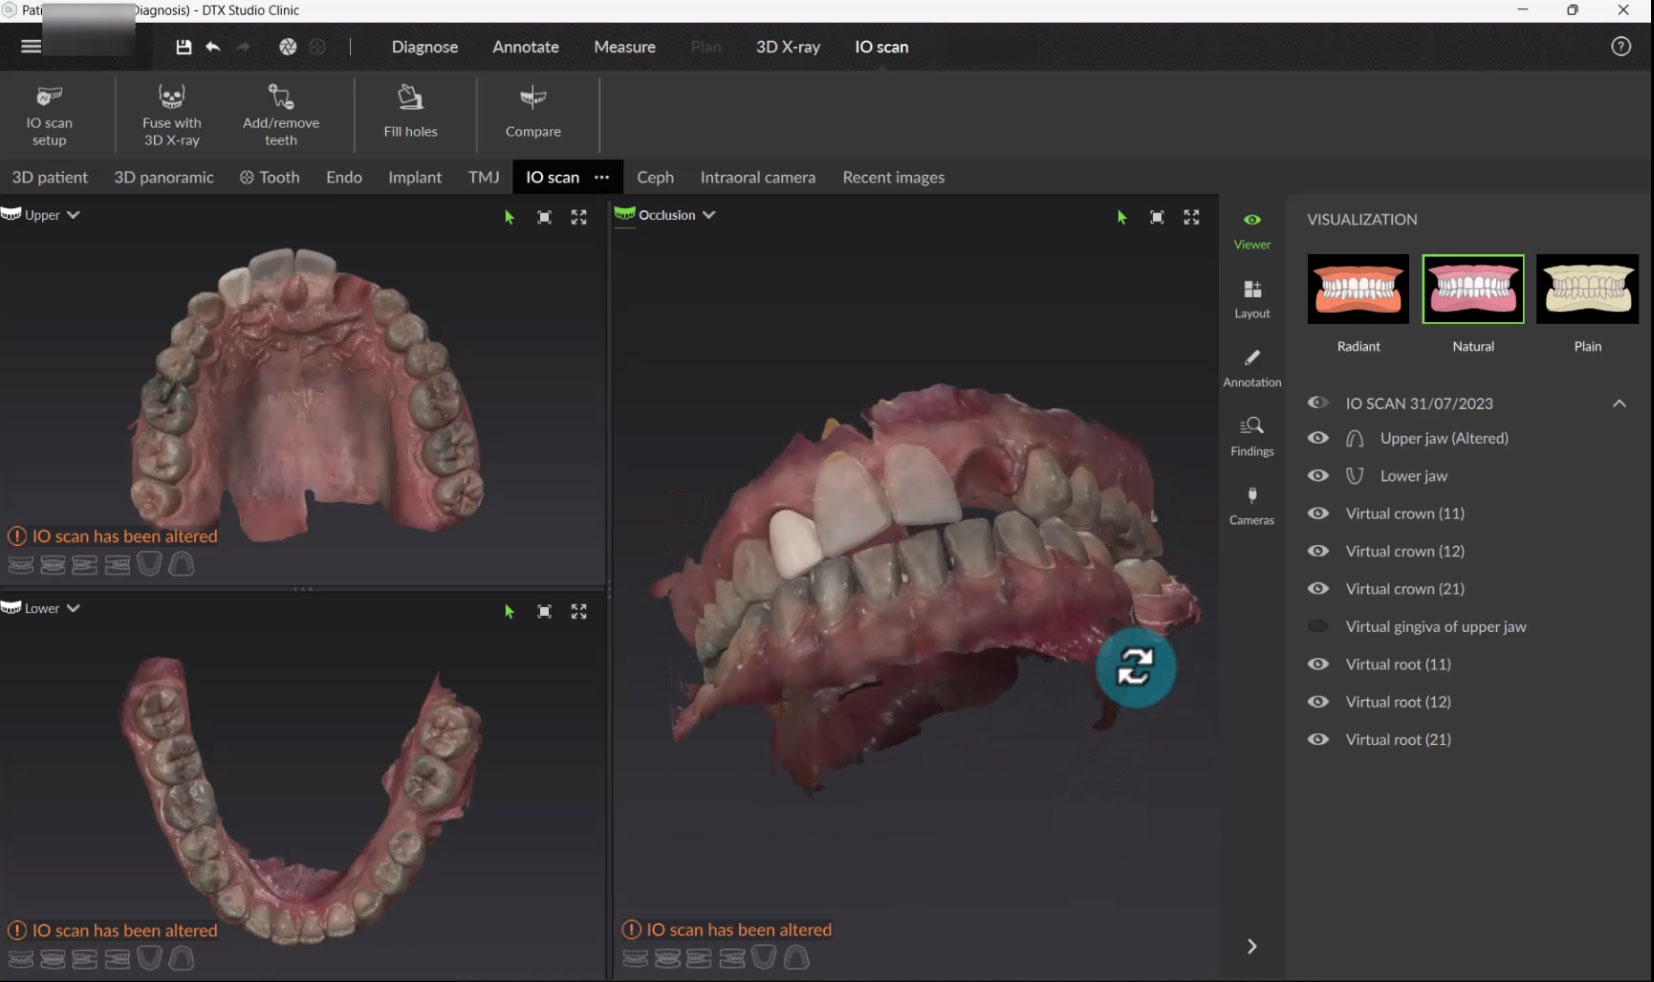Maximize the Lower viewport with the arrows icon
This screenshot has height=982, width=1654.
[x=579, y=611]
